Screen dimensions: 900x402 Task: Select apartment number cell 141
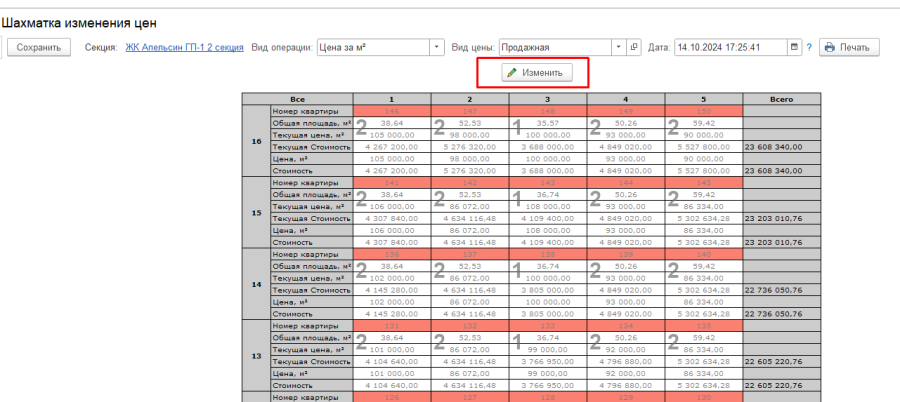click(x=392, y=183)
